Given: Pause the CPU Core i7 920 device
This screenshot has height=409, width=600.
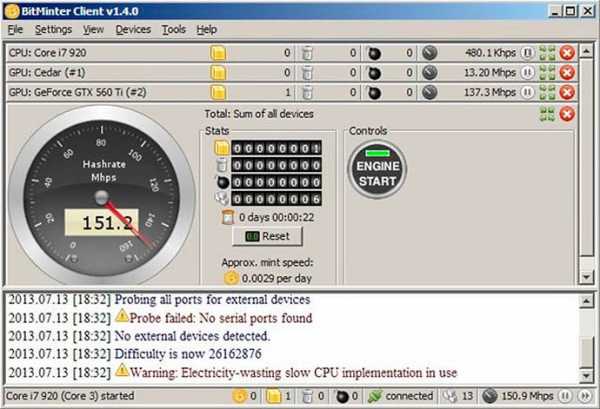Looking at the screenshot, I should 527,53.
